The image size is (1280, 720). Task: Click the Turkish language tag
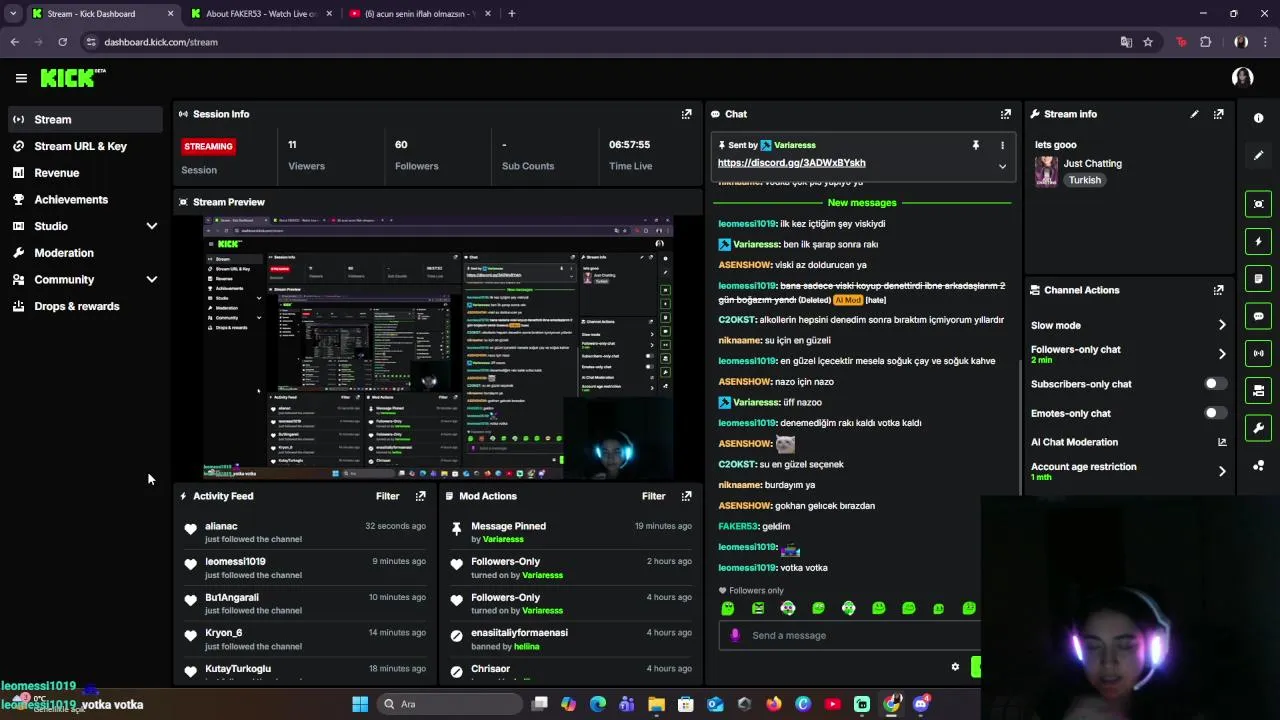(x=1084, y=180)
